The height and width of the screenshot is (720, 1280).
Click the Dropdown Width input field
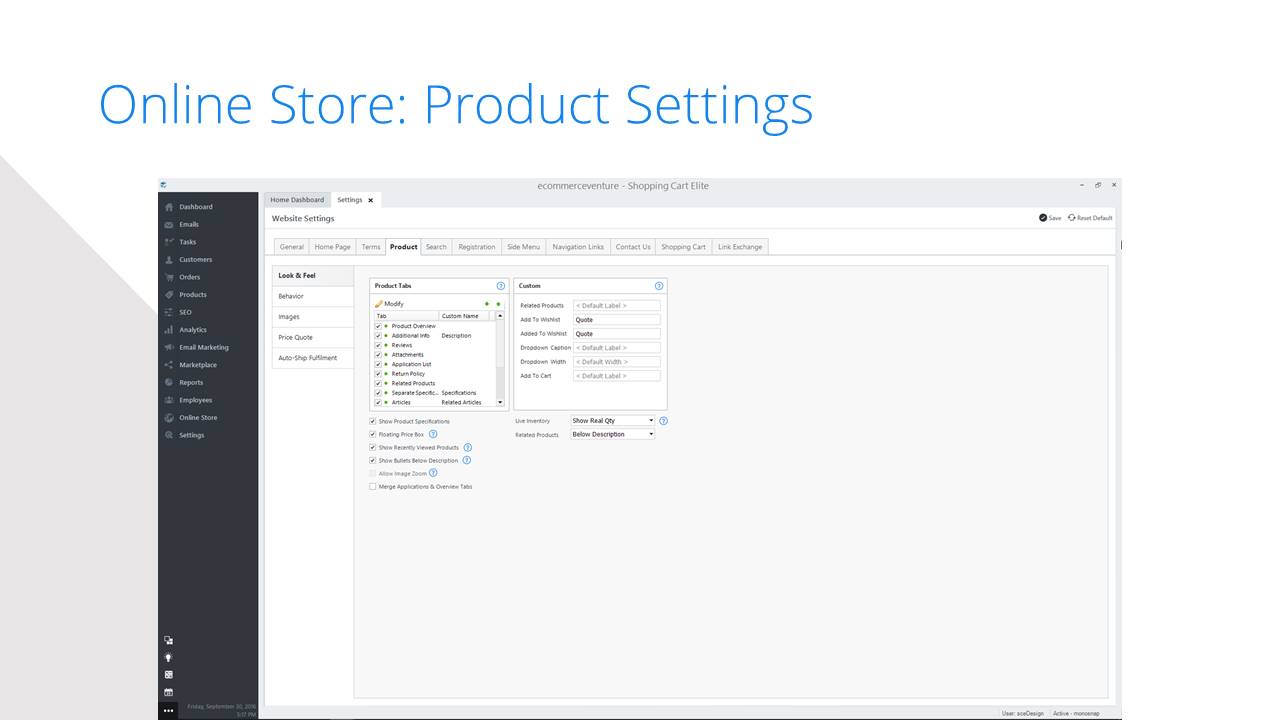[x=617, y=362]
